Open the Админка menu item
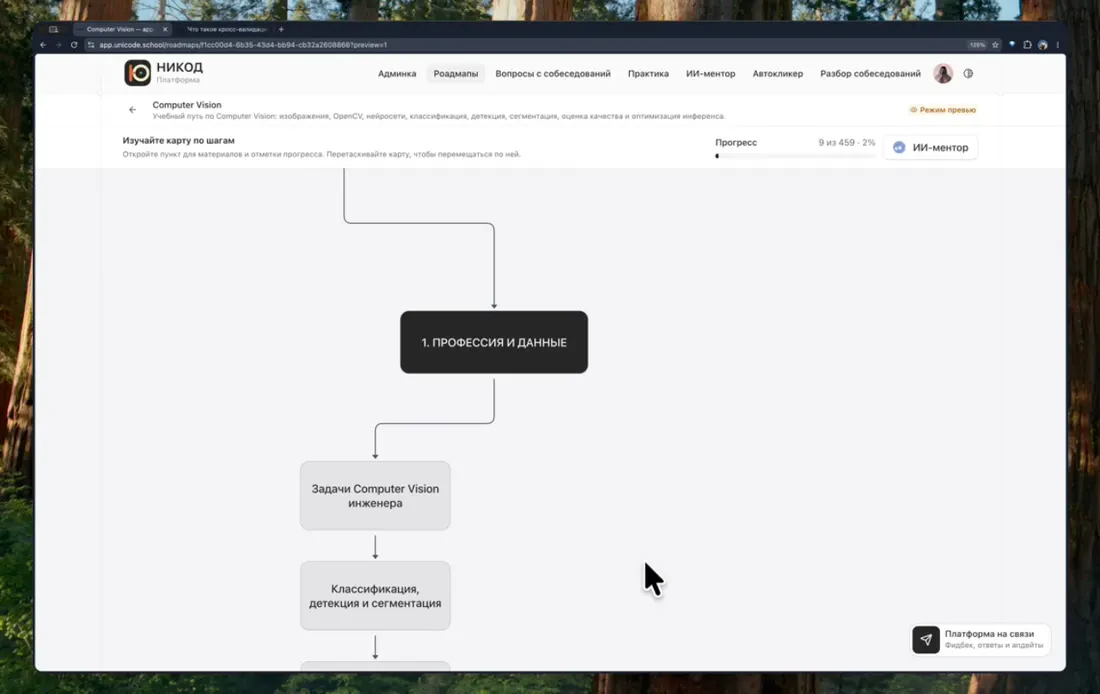The image size is (1100, 694). [397, 74]
